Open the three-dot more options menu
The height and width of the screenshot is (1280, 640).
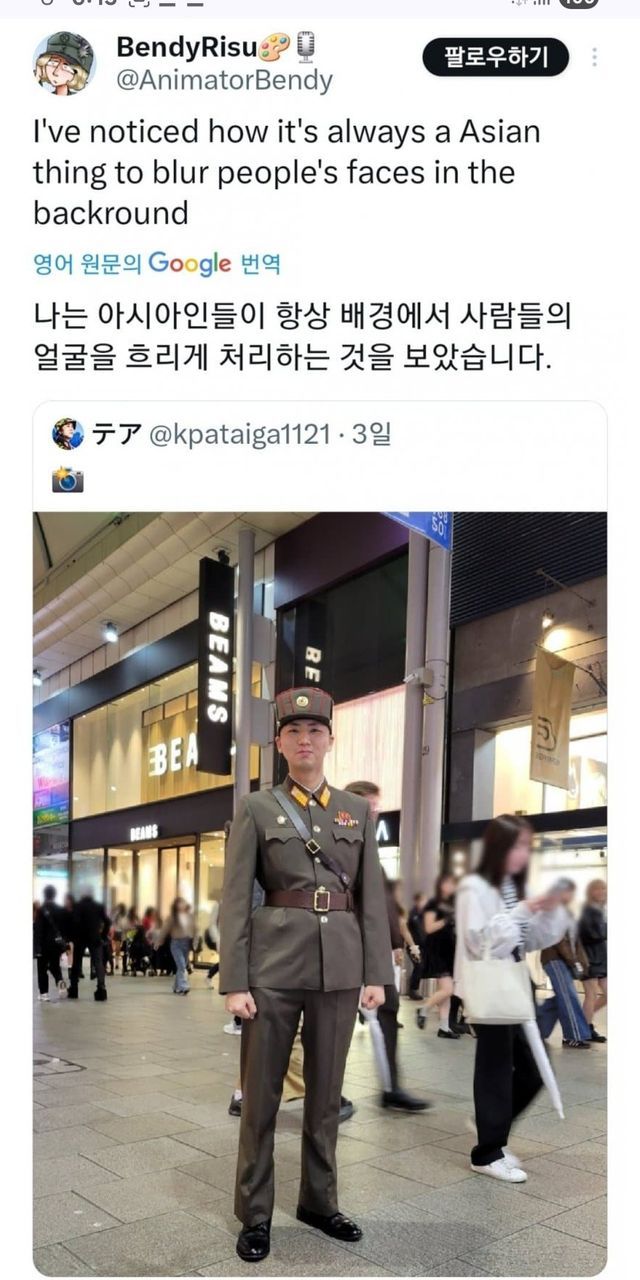[594, 57]
